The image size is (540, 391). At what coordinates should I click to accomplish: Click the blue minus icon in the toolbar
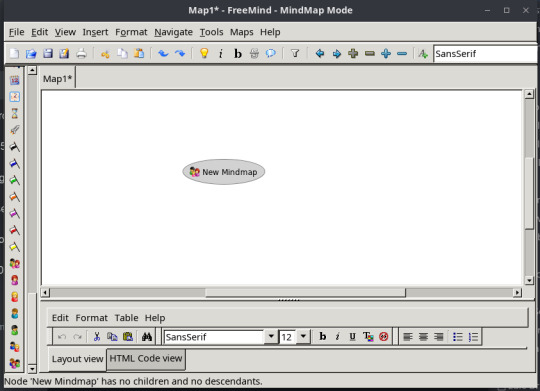tap(402, 53)
